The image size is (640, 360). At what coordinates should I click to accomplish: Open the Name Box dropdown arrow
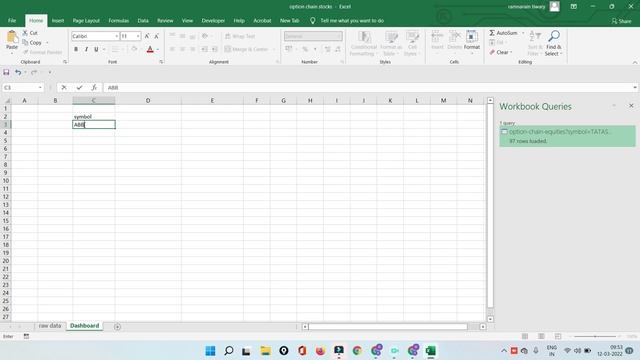[x=40, y=87]
